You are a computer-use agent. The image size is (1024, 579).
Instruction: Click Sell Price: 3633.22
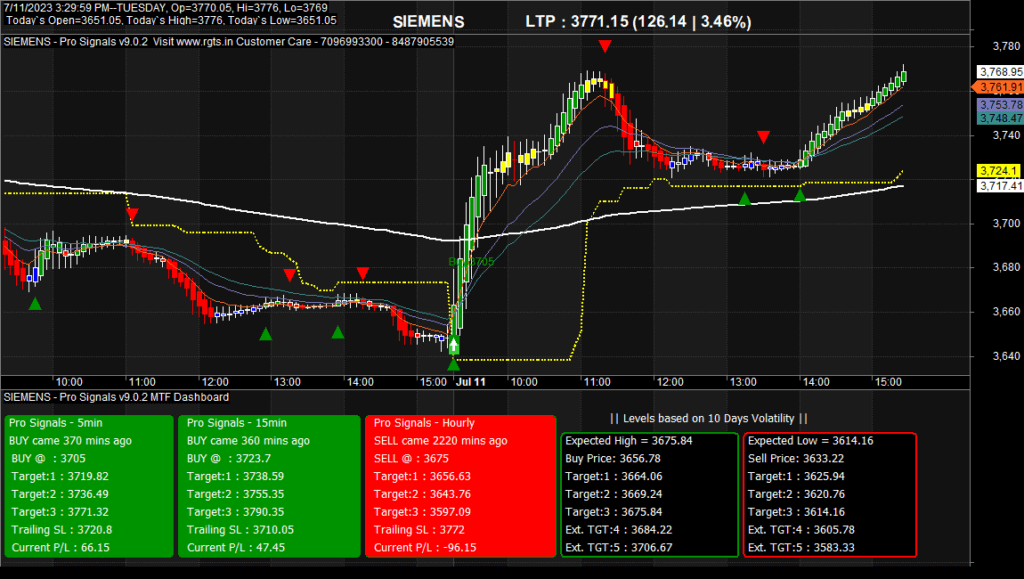point(795,458)
